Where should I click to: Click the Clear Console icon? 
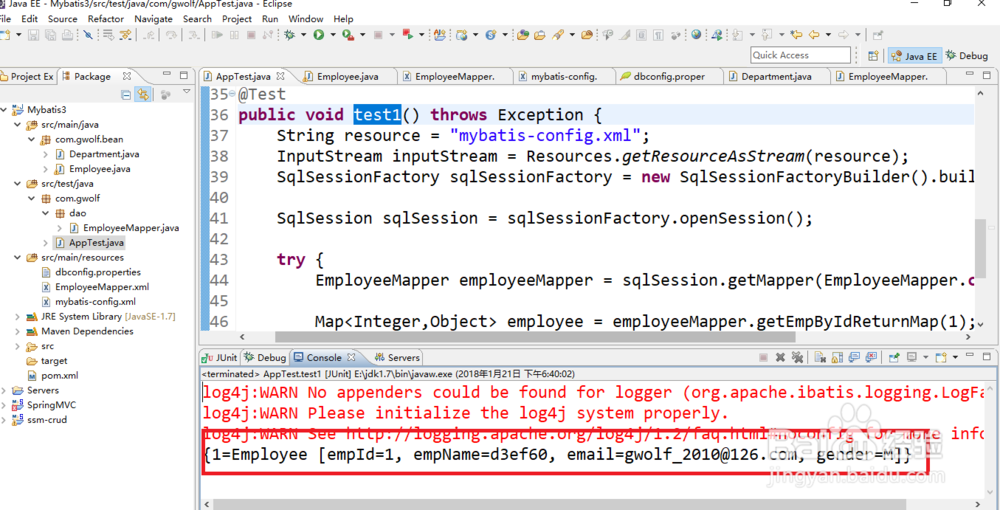click(x=820, y=358)
